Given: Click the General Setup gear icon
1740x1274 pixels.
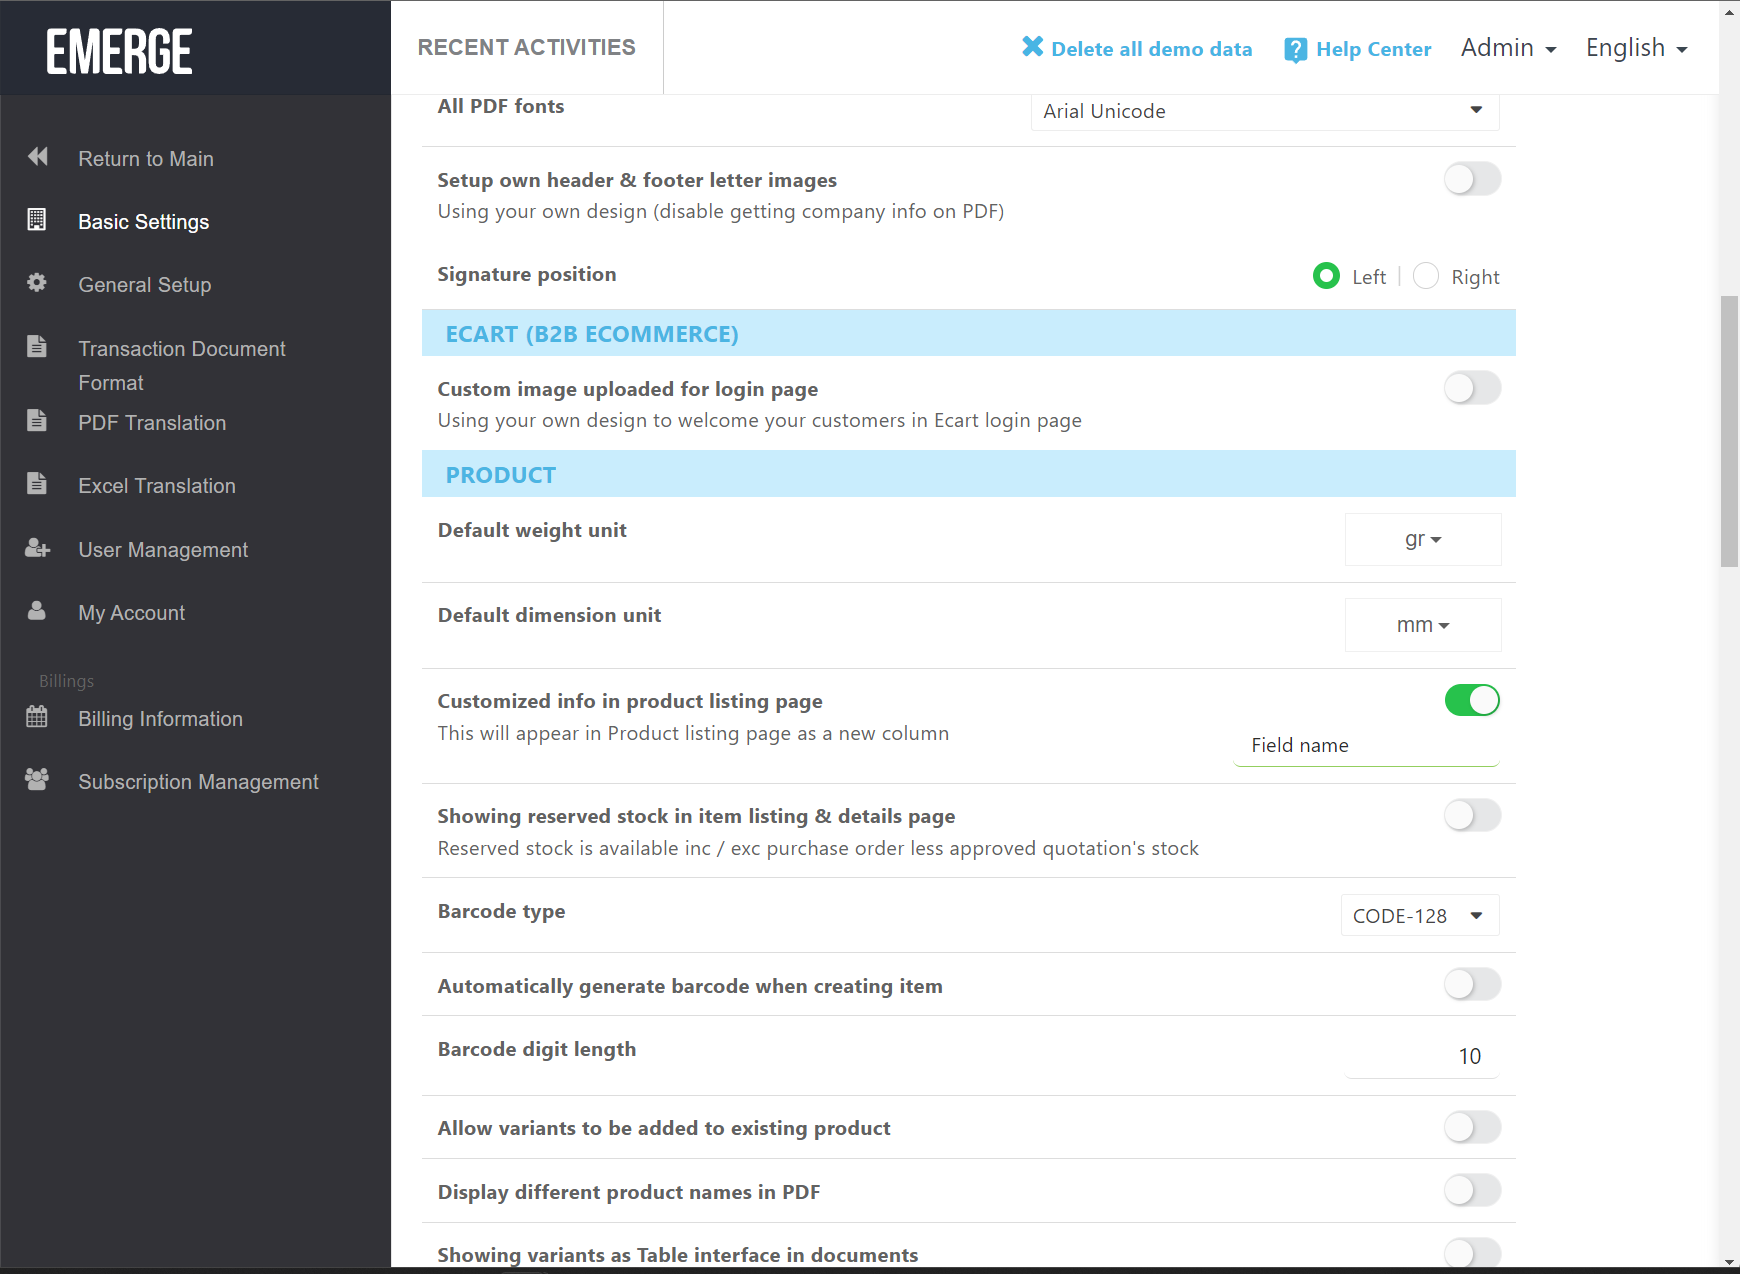Looking at the screenshot, I should pos(37,283).
